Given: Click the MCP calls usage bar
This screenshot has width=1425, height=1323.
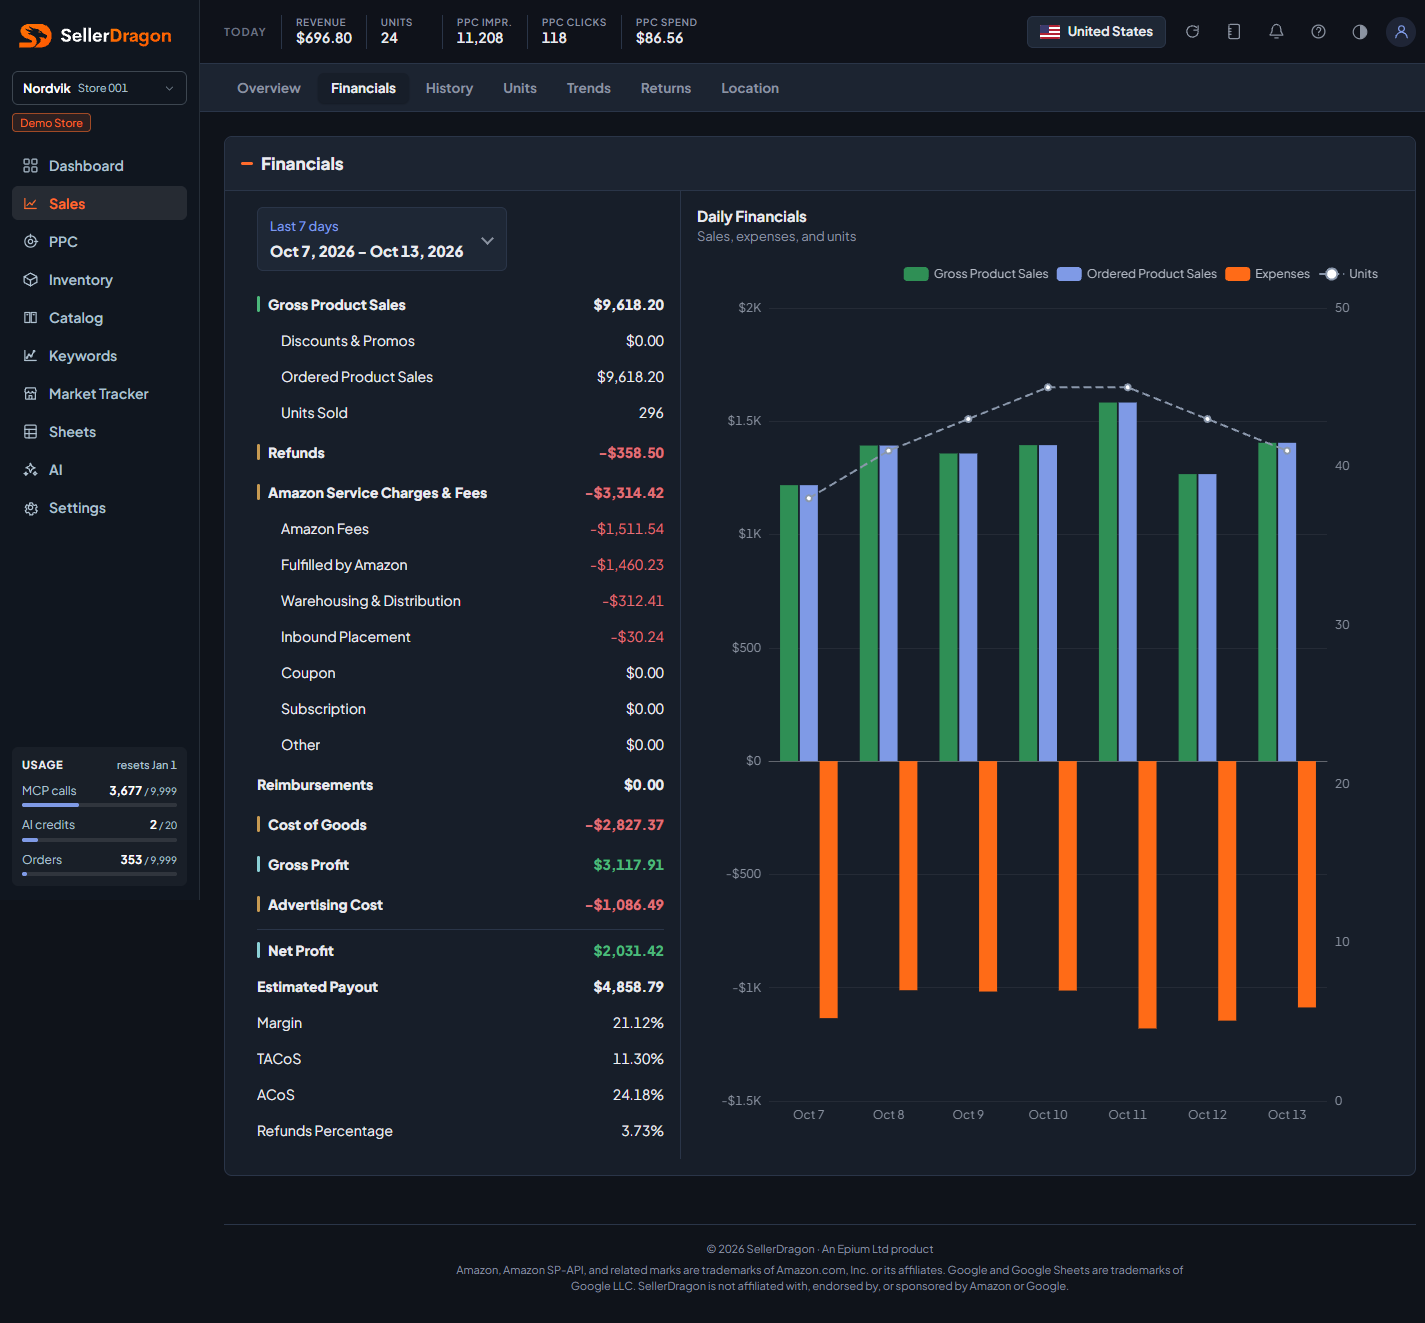Looking at the screenshot, I should pos(99,804).
